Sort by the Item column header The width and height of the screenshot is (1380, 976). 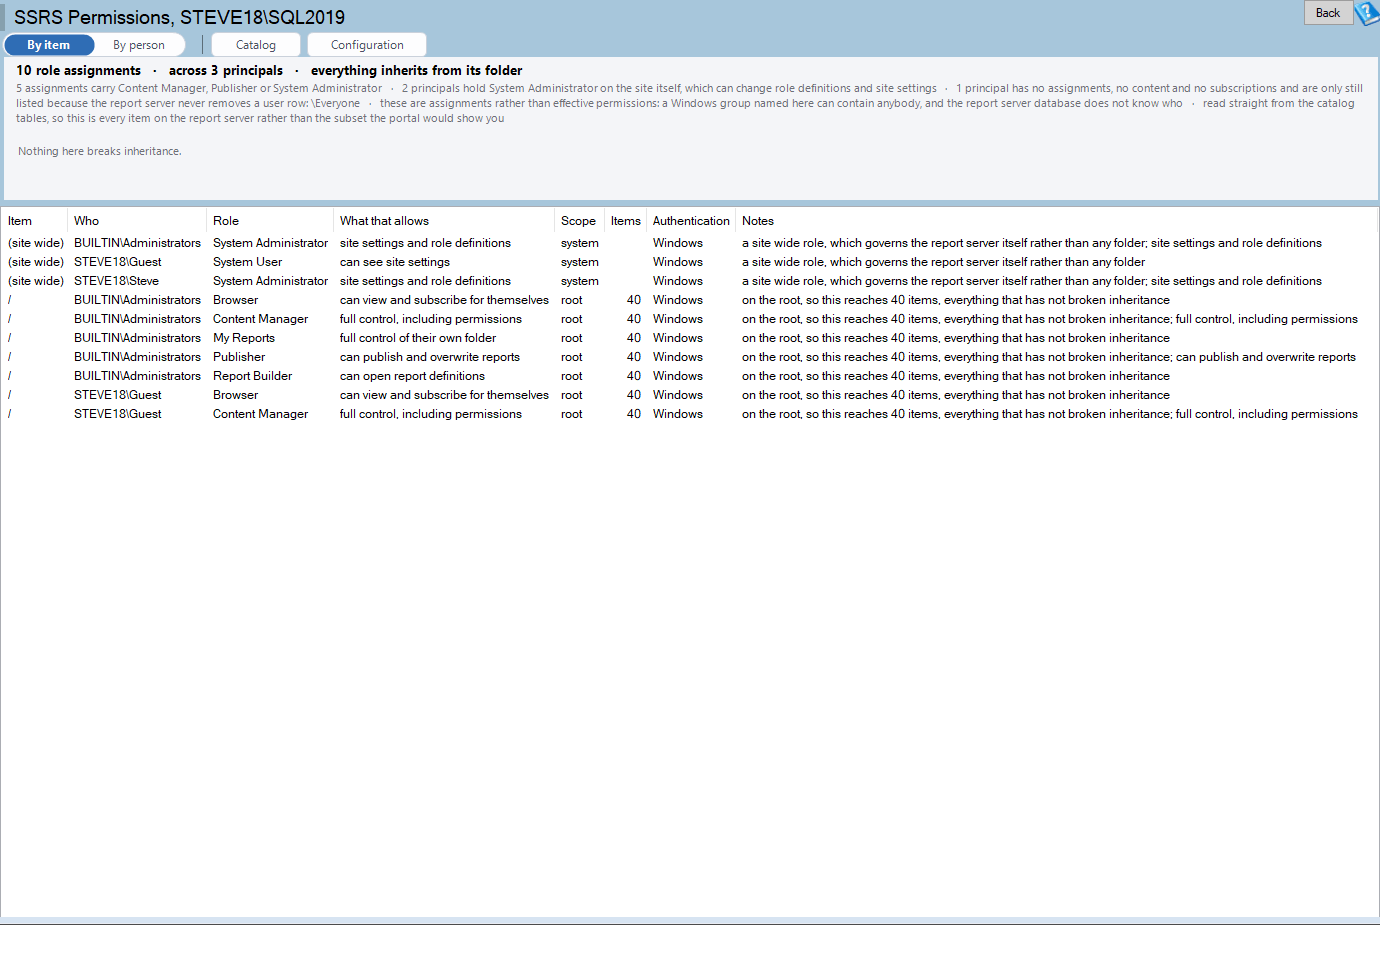(x=34, y=221)
